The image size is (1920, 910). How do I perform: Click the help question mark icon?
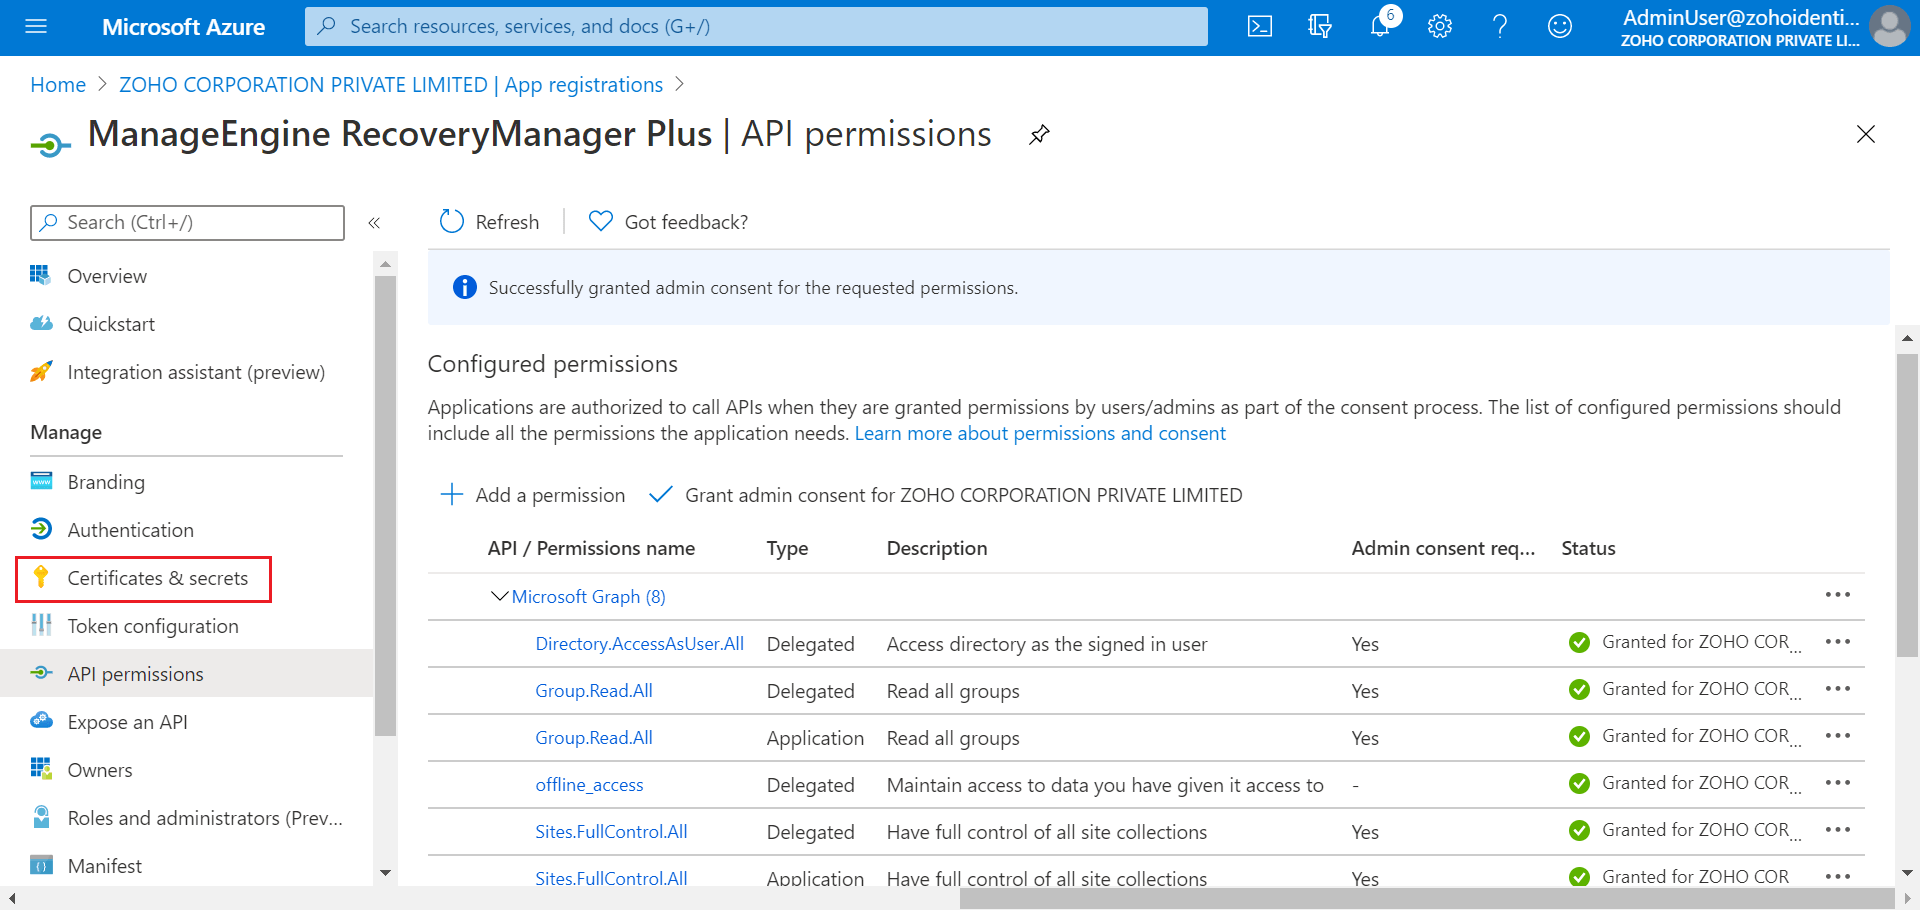1499,27
